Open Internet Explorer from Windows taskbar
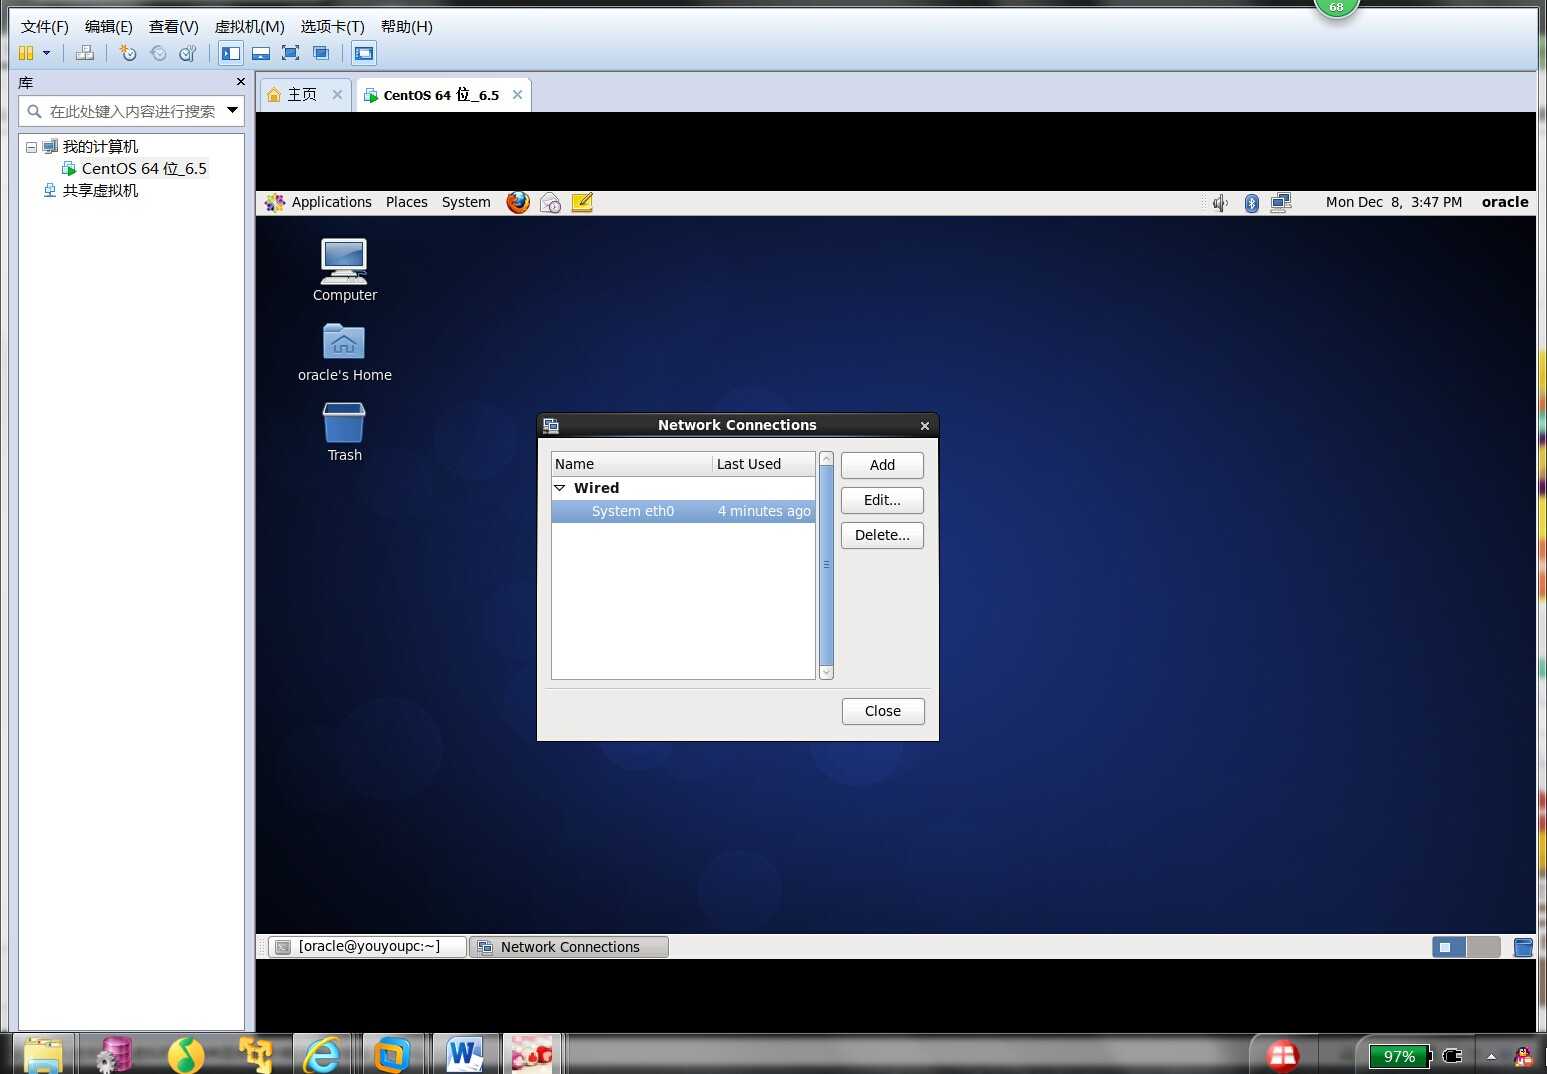This screenshot has width=1547, height=1074. click(322, 1054)
